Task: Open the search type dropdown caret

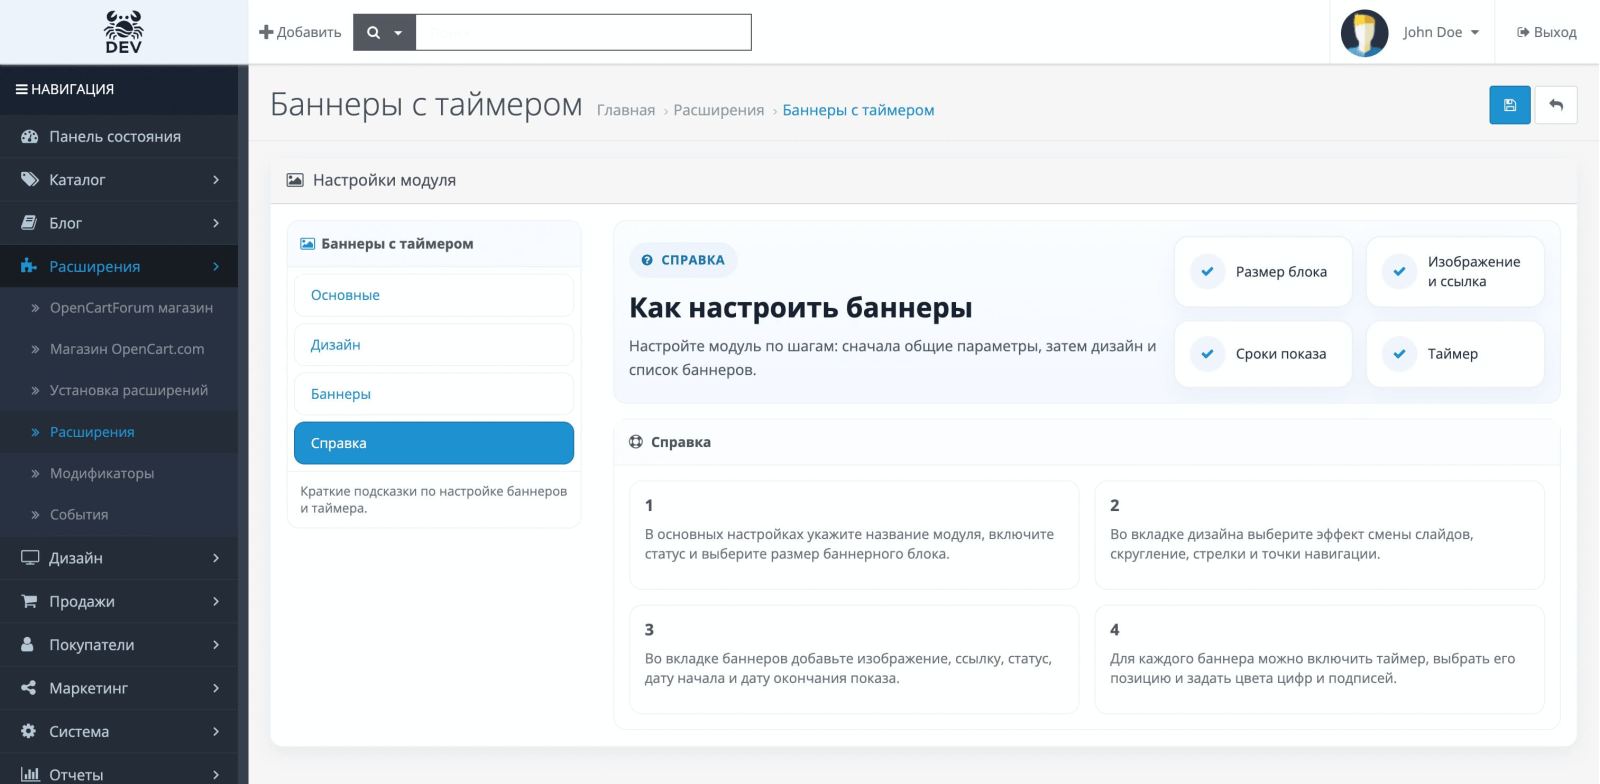Action: [x=398, y=33]
